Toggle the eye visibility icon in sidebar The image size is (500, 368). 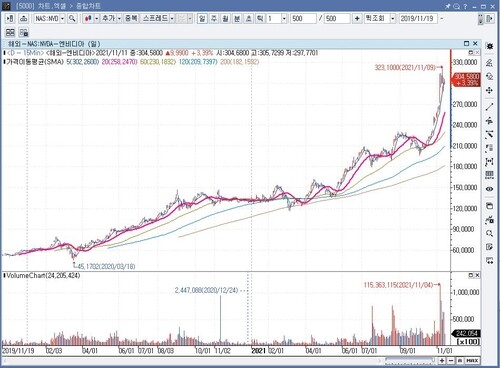pos(489,189)
